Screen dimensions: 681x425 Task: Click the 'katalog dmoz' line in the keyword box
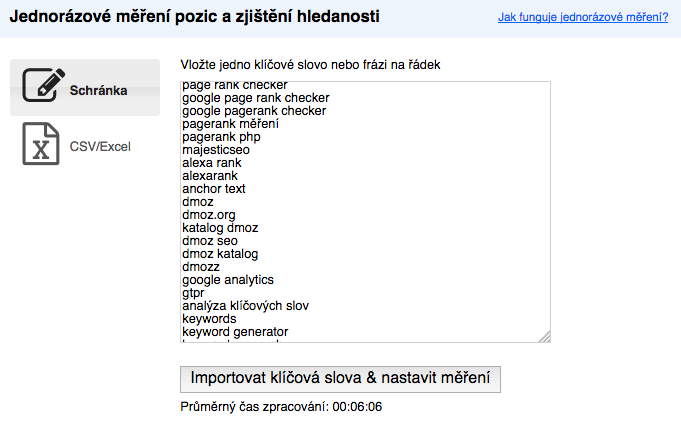pos(220,228)
